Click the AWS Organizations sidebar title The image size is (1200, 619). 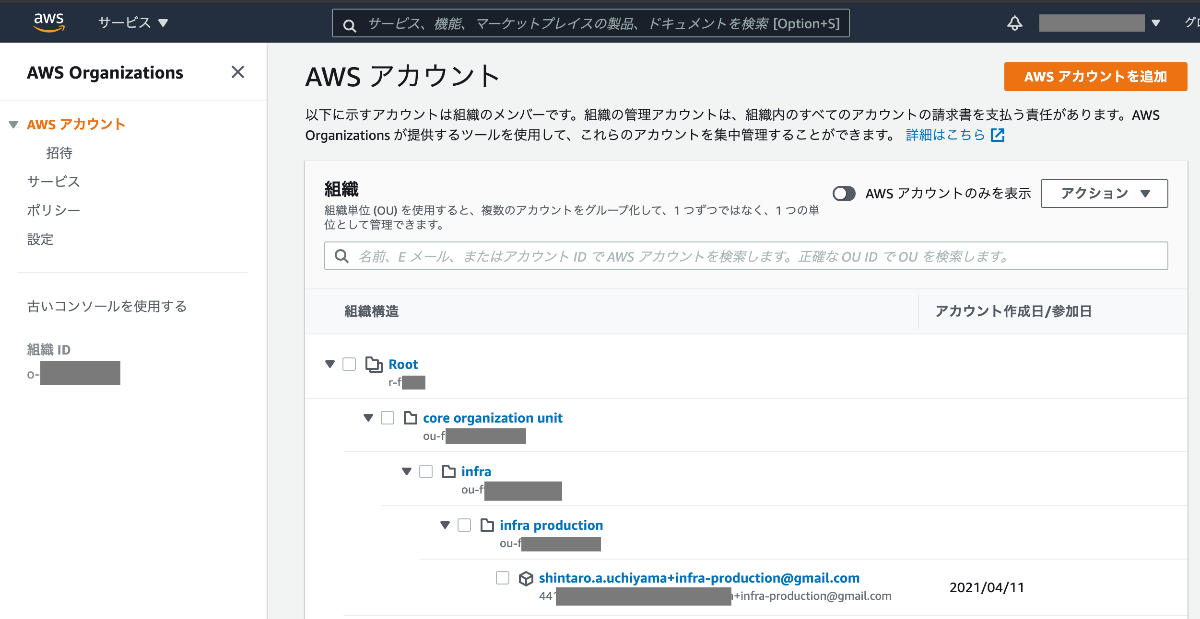tap(105, 73)
